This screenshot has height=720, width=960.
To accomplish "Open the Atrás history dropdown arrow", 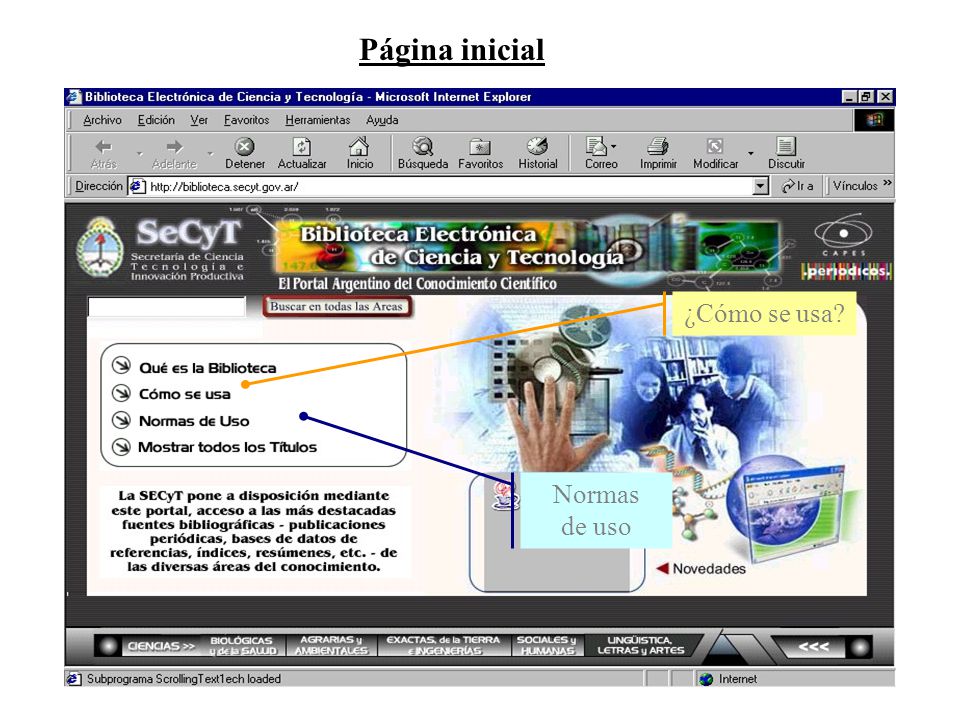I will click(140, 153).
